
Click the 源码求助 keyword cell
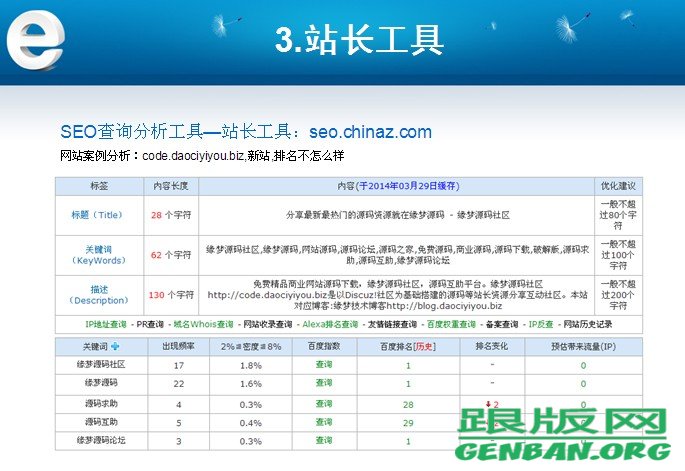coord(101,404)
